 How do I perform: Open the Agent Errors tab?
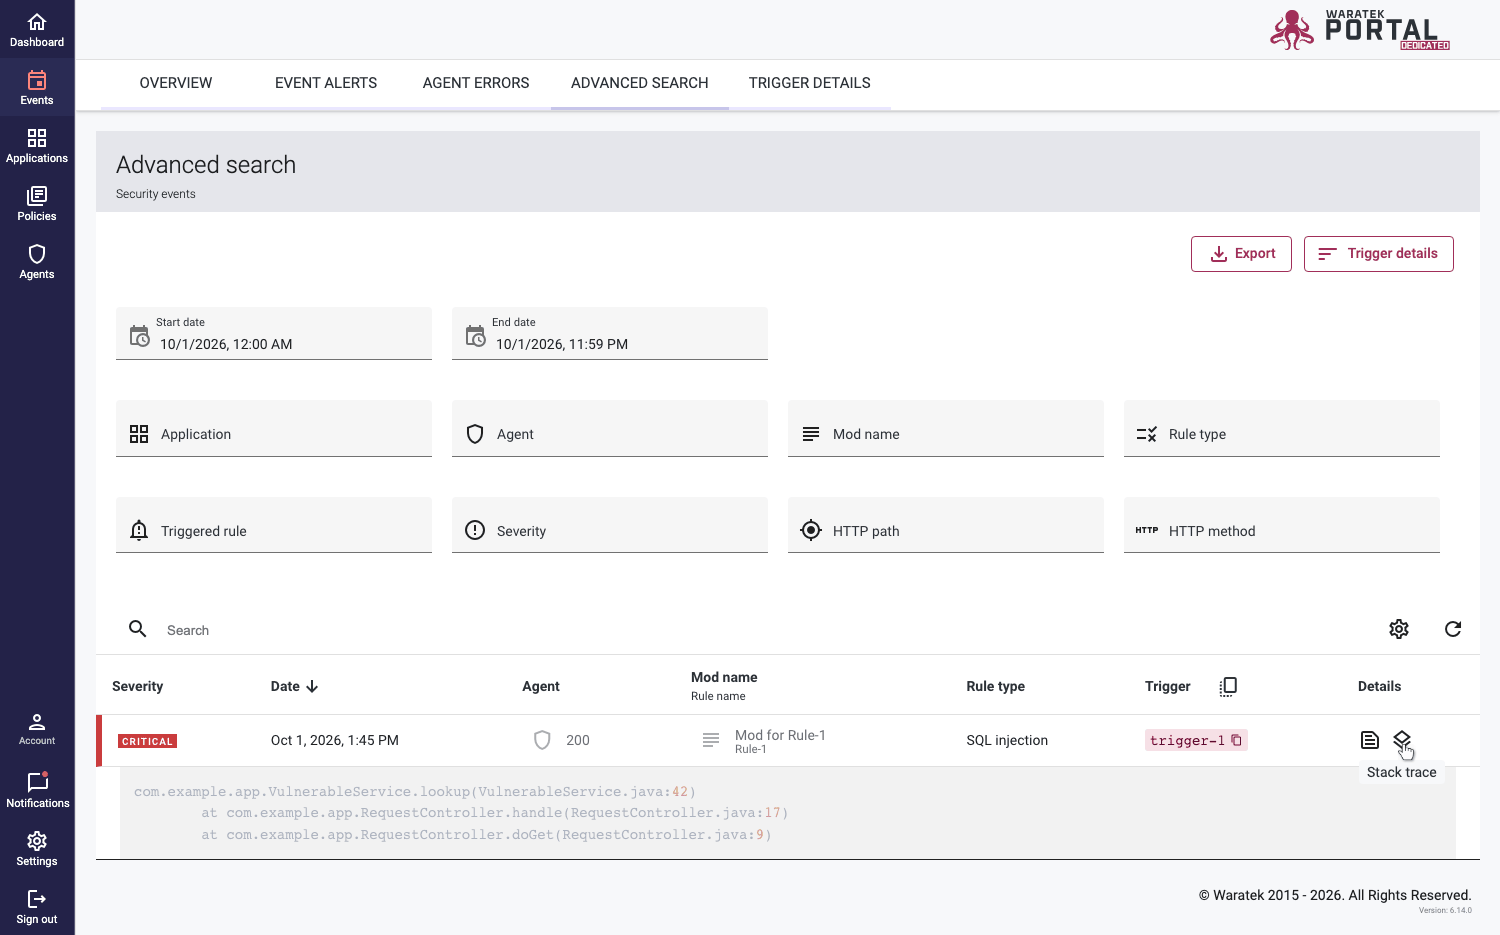click(x=476, y=83)
